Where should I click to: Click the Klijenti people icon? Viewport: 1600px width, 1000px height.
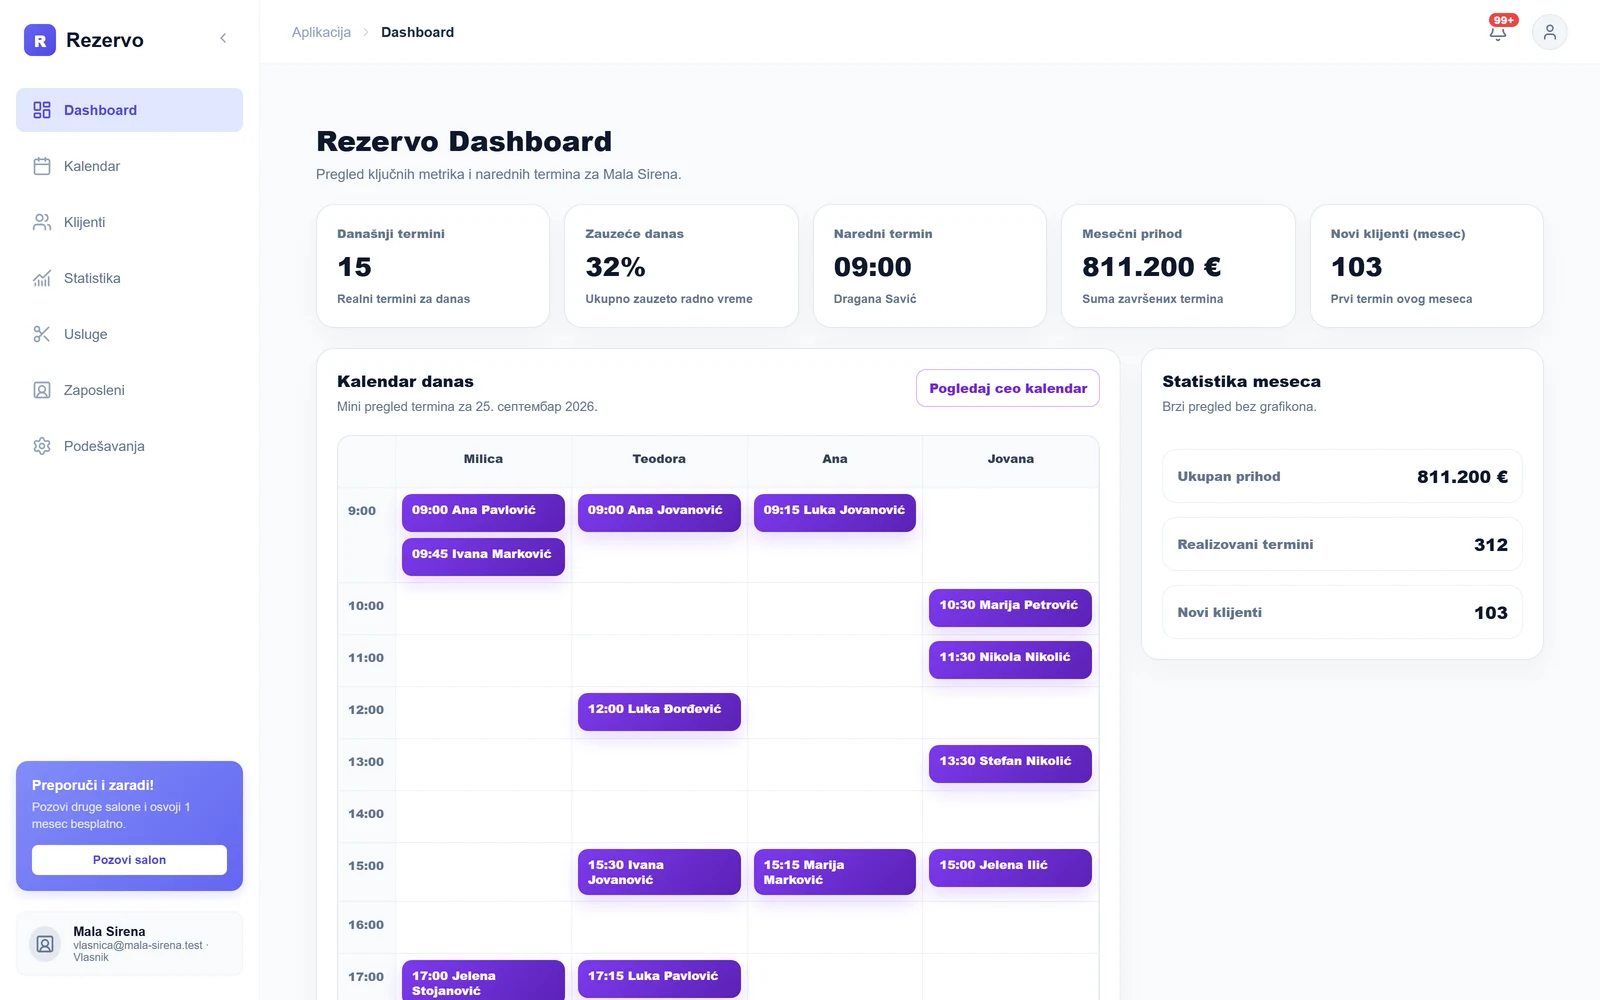click(x=42, y=222)
